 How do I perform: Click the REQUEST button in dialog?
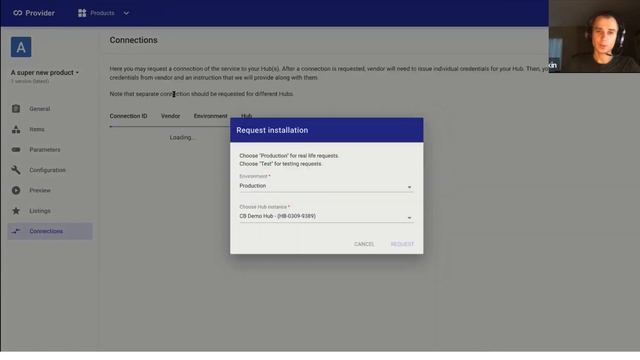point(402,244)
